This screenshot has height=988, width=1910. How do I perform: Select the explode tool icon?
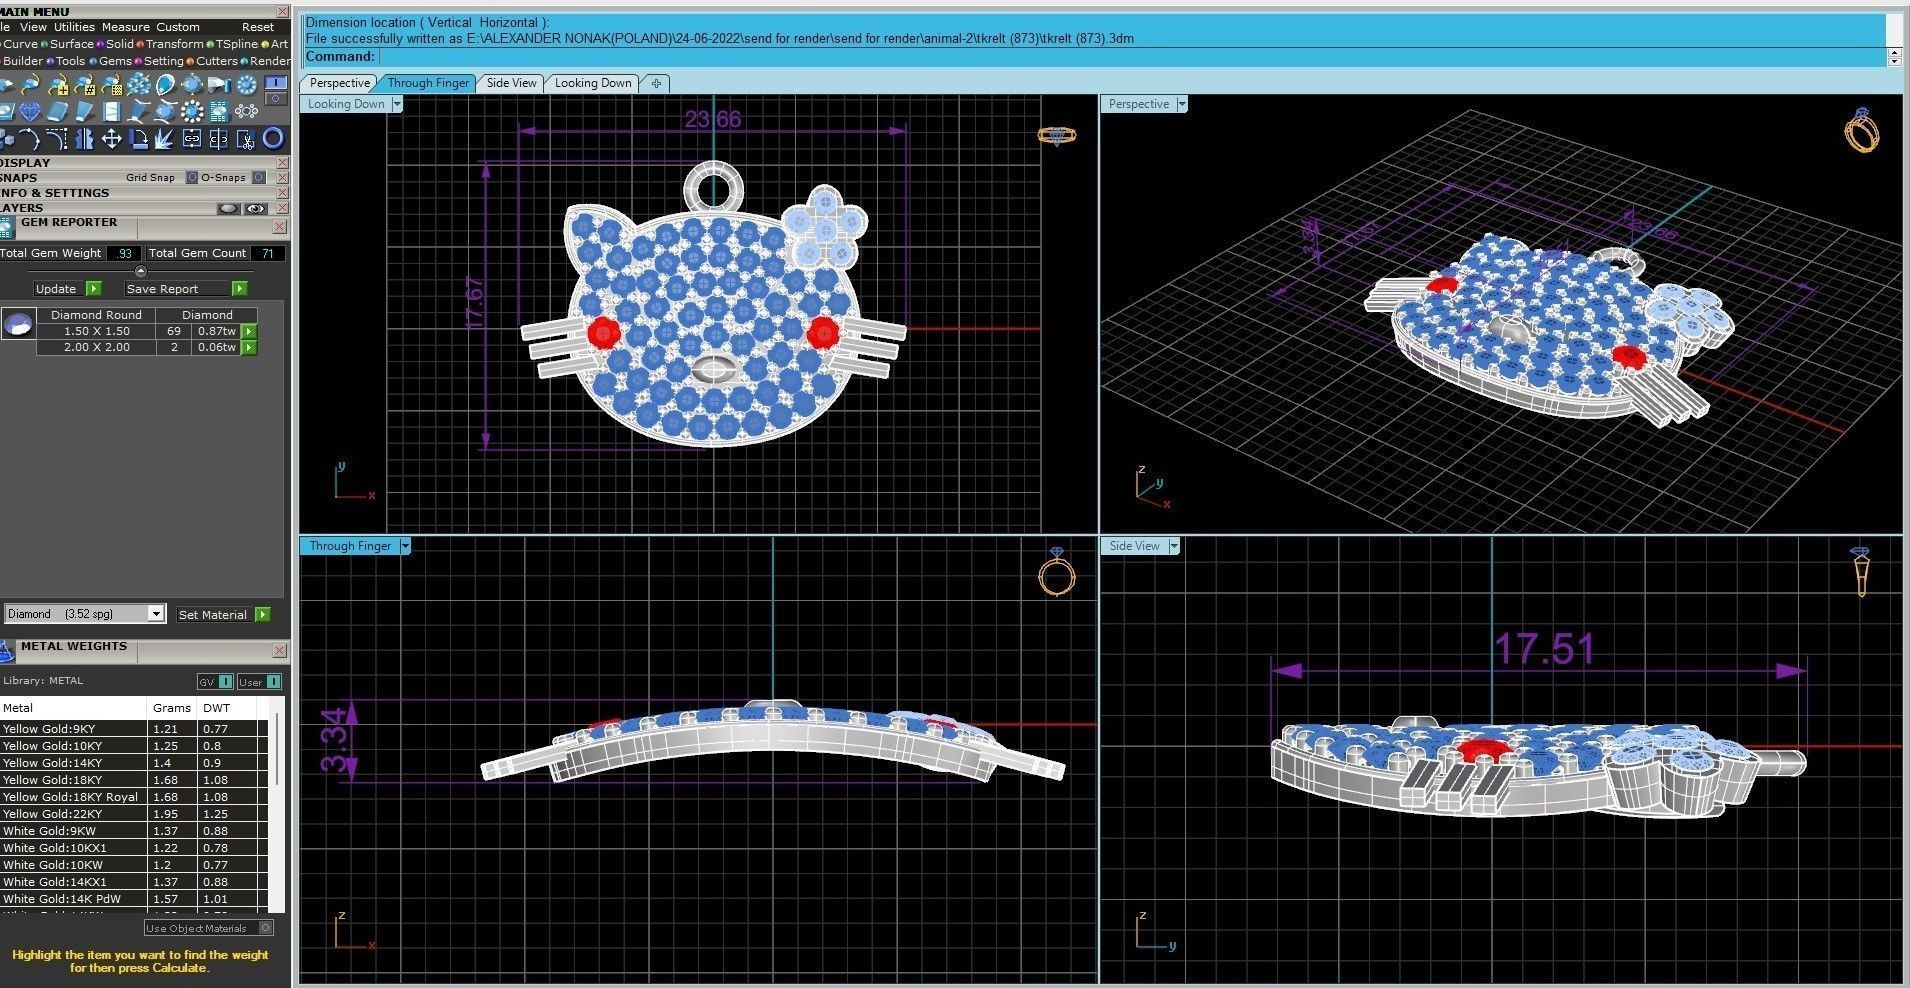click(x=164, y=139)
